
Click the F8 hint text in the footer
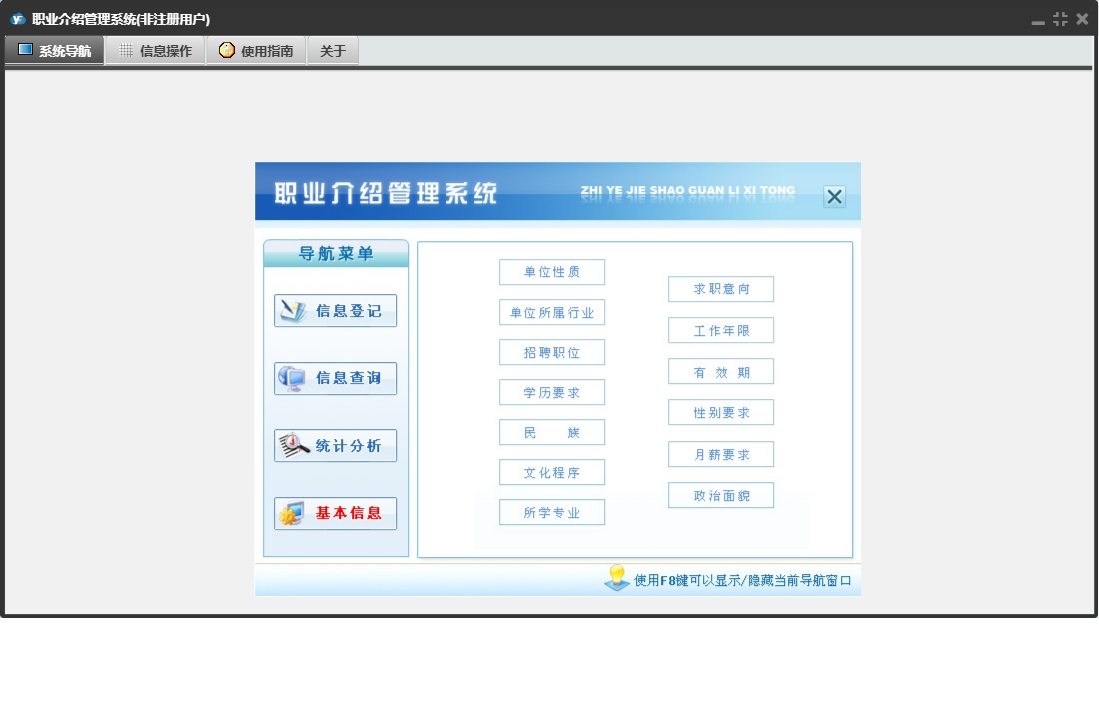tap(742, 580)
